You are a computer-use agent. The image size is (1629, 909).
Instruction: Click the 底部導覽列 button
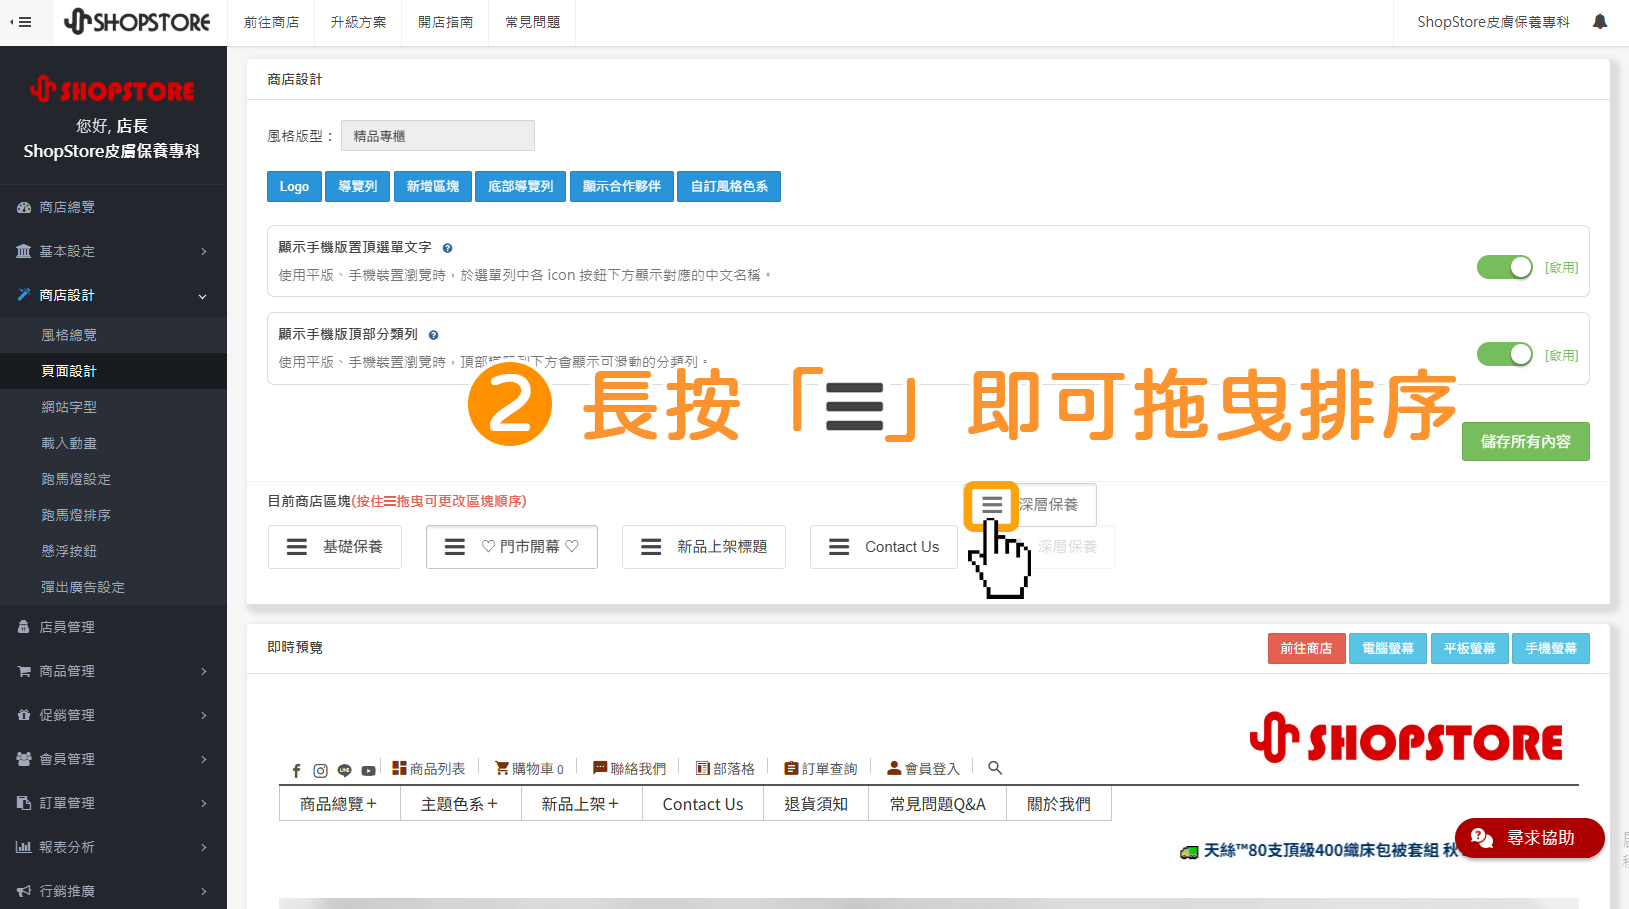520,187
